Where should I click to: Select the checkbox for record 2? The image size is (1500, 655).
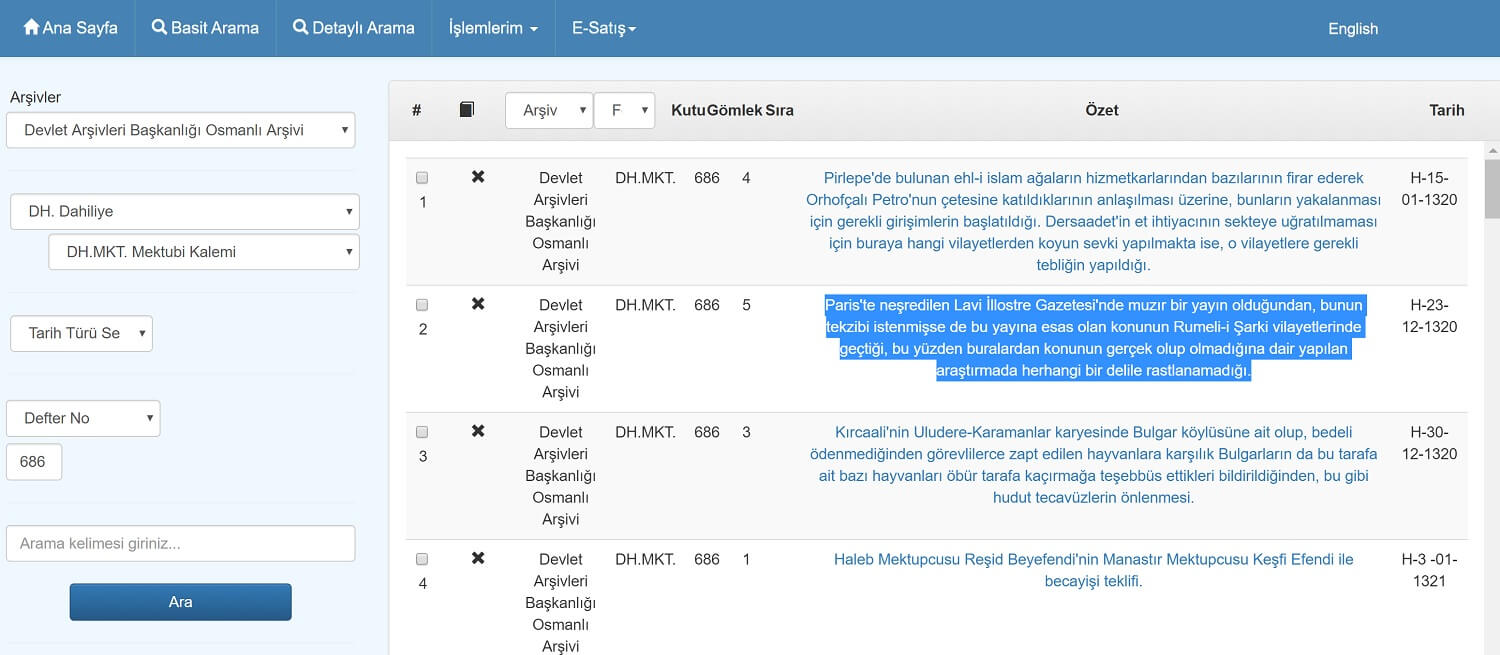point(422,305)
